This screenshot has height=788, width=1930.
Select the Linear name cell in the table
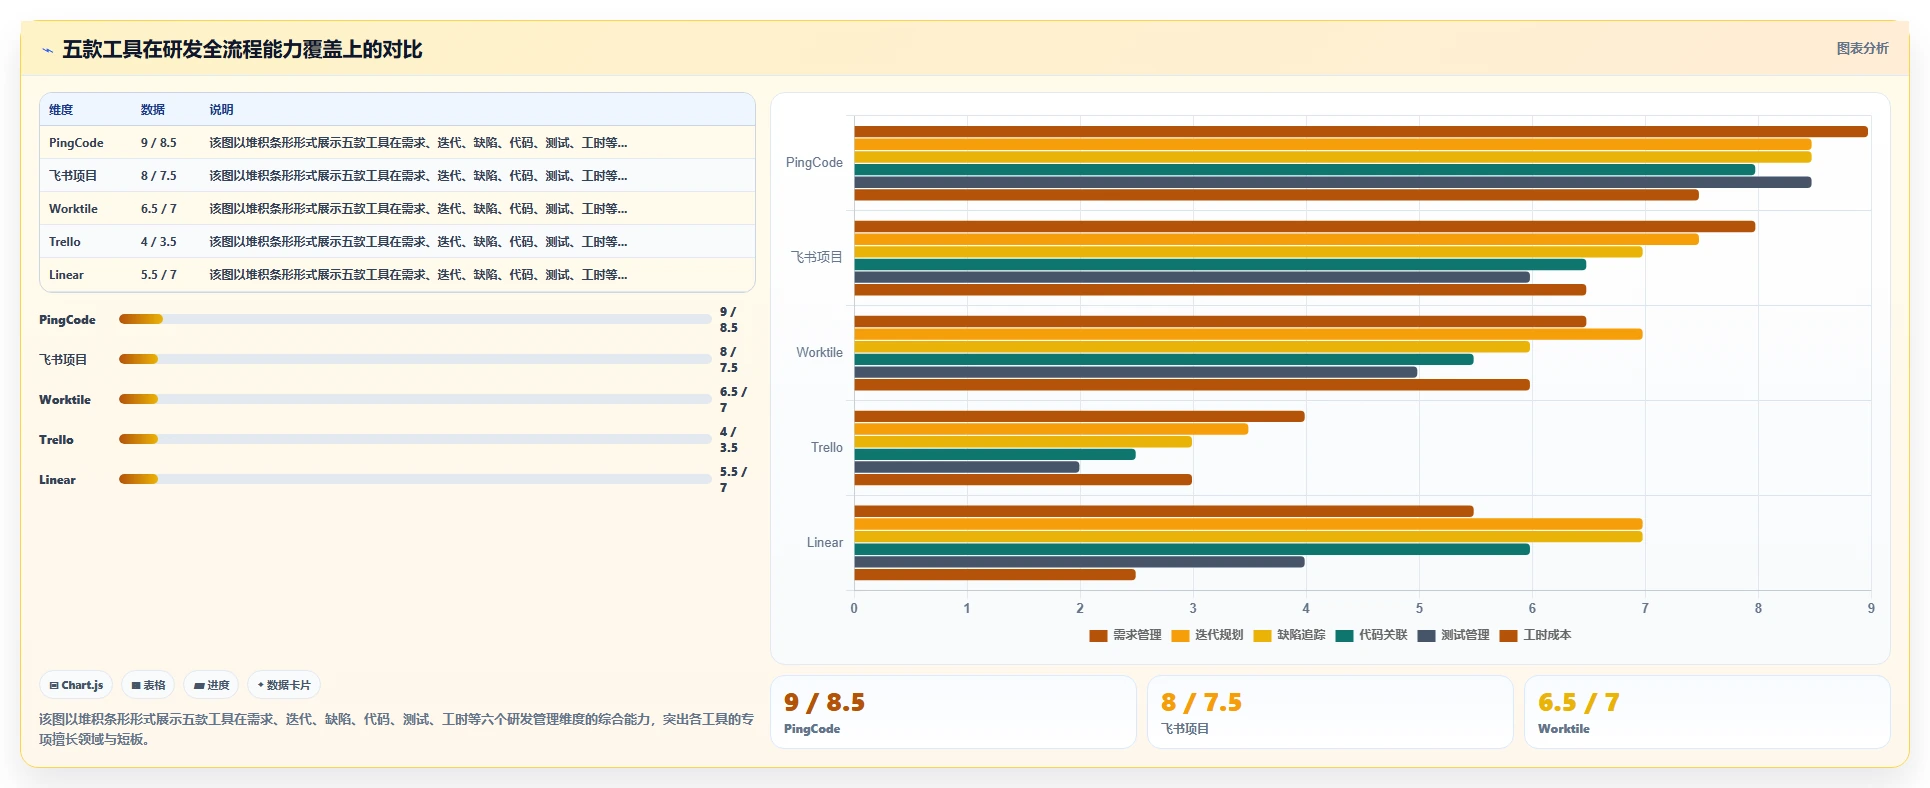(66, 275)
